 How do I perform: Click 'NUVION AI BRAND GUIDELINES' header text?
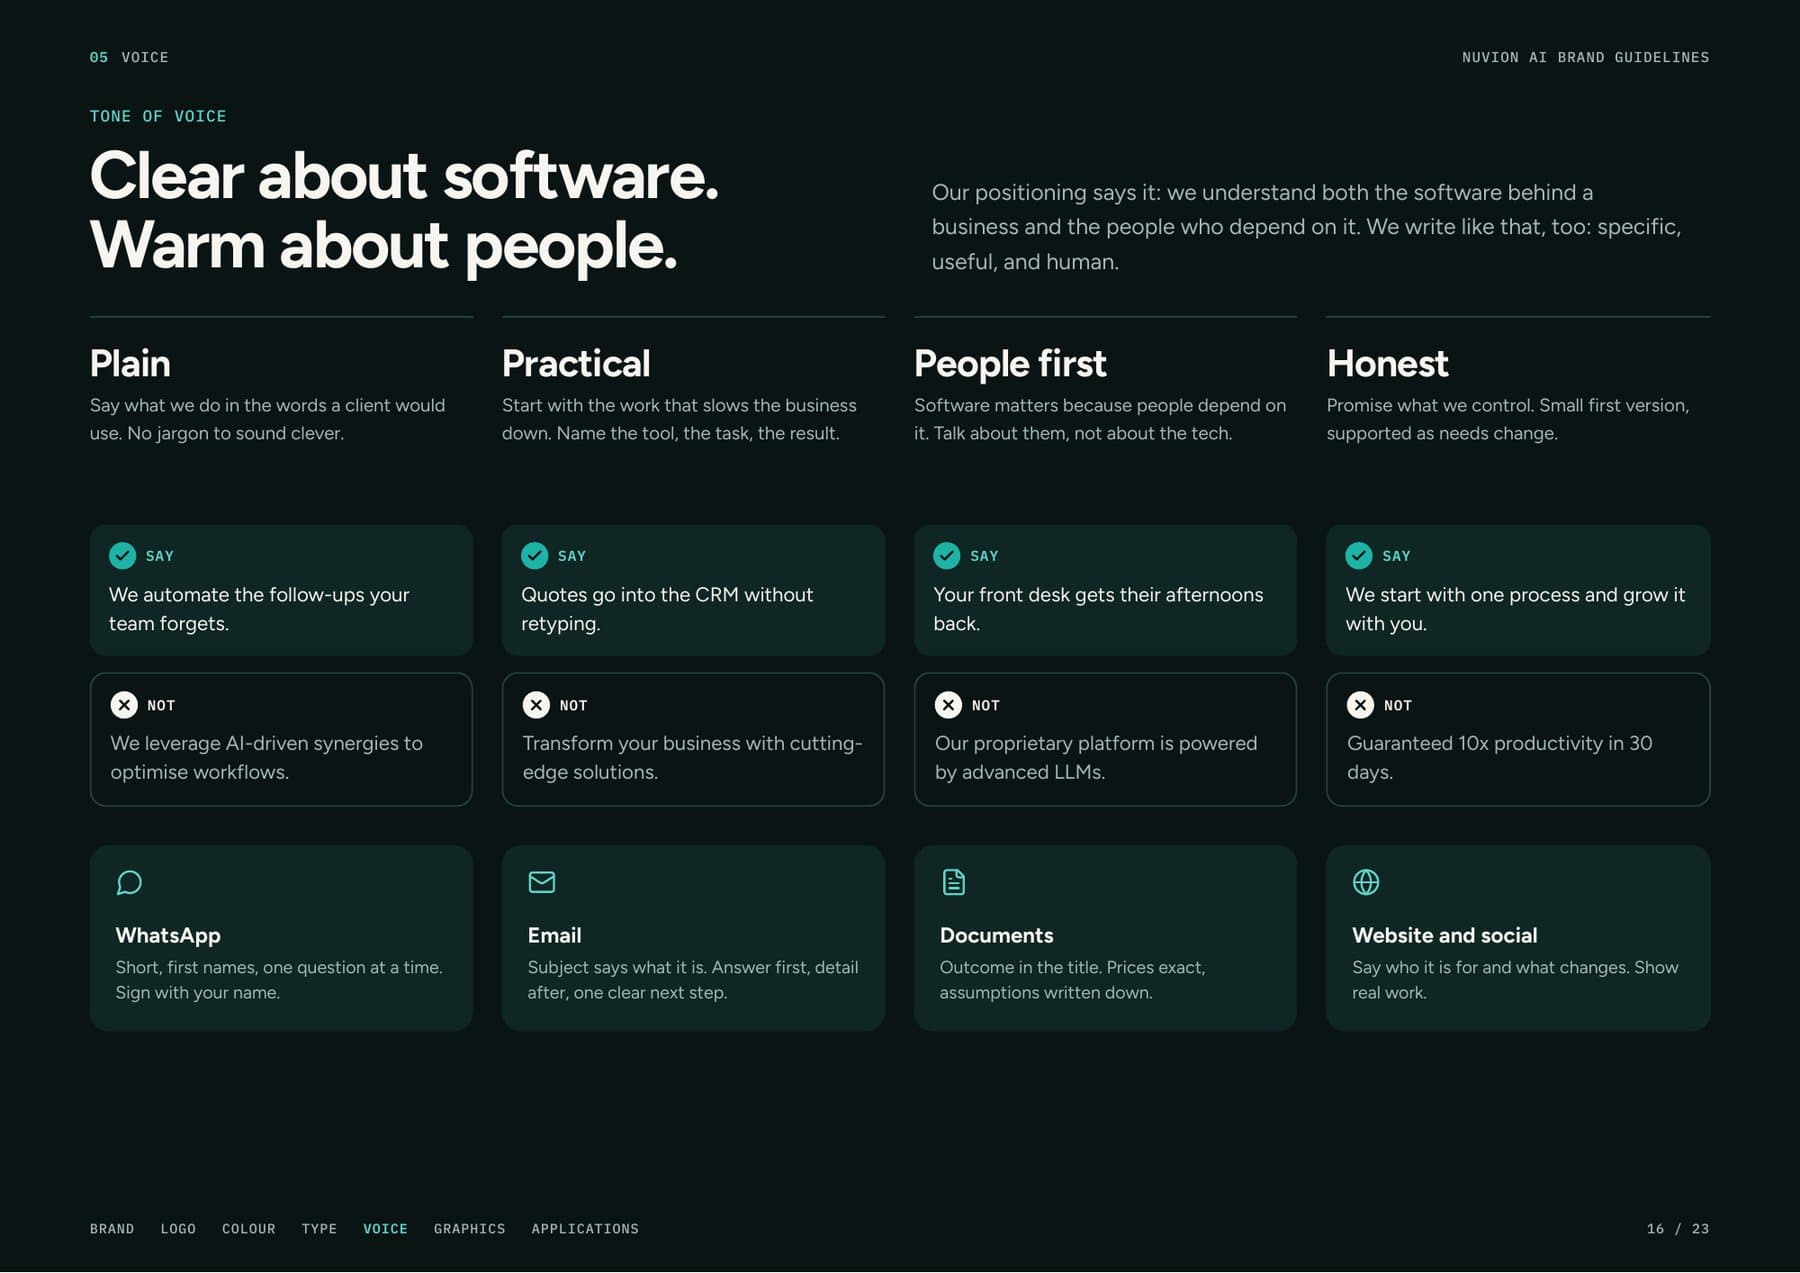point(1585,58)
